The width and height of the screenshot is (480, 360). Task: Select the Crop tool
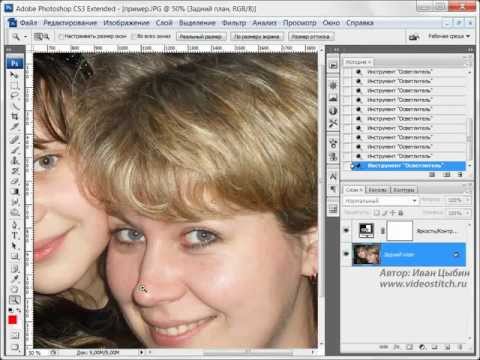coord(14,117)
